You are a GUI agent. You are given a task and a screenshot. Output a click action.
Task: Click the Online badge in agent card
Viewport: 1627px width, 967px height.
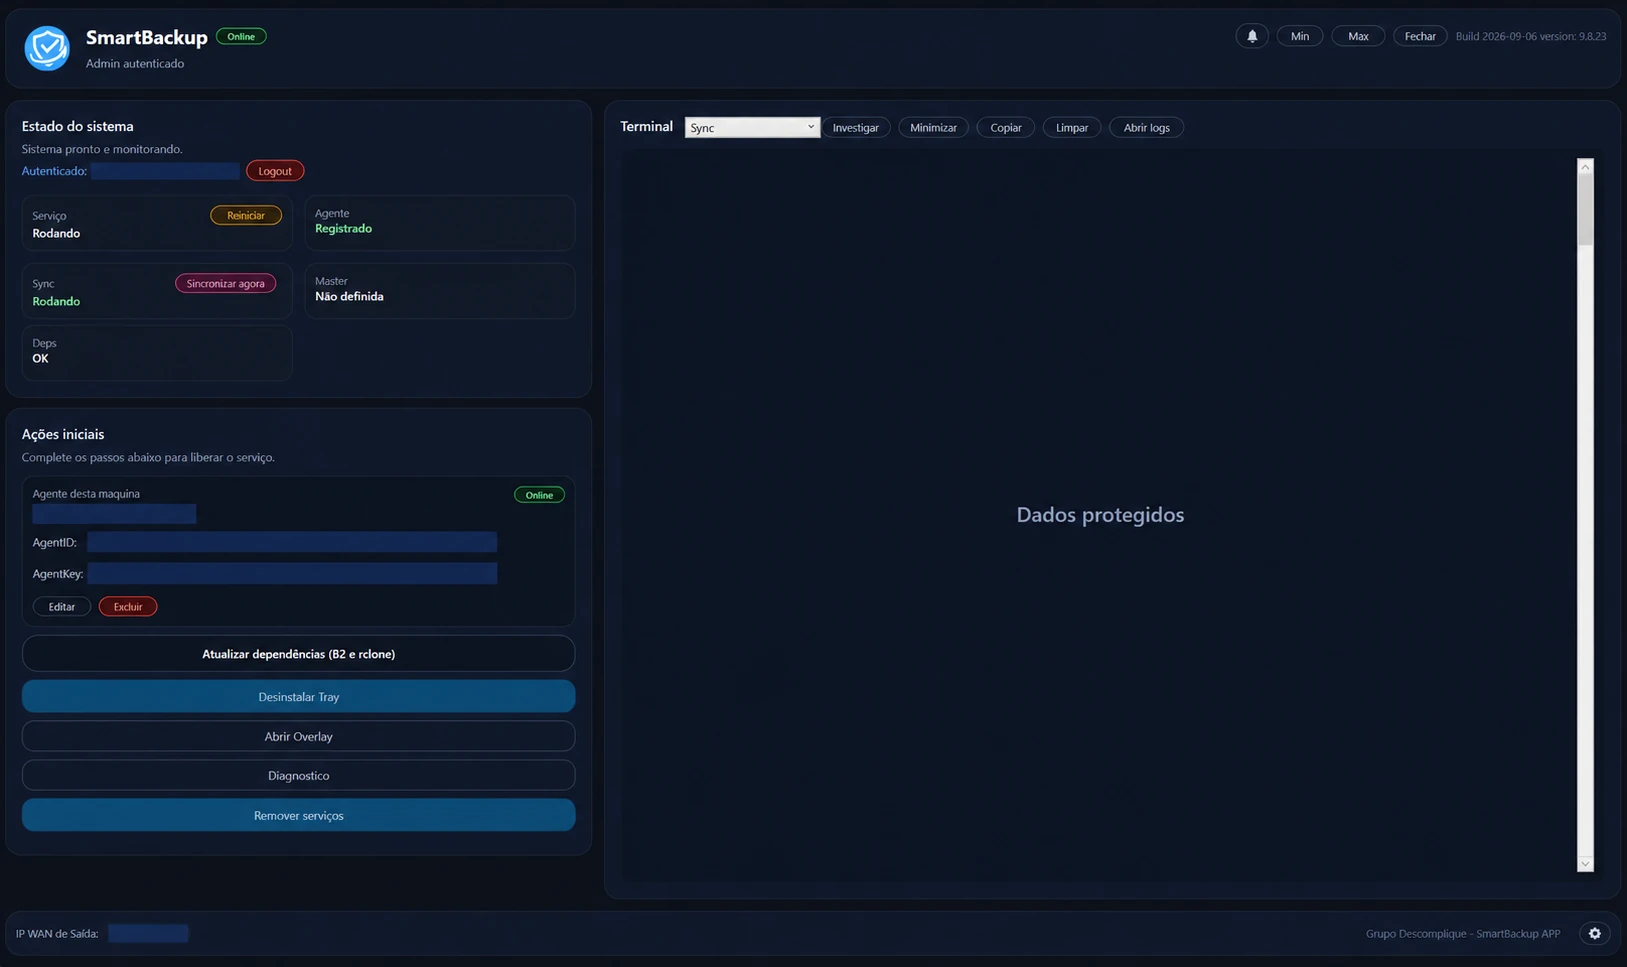point(539,495)
